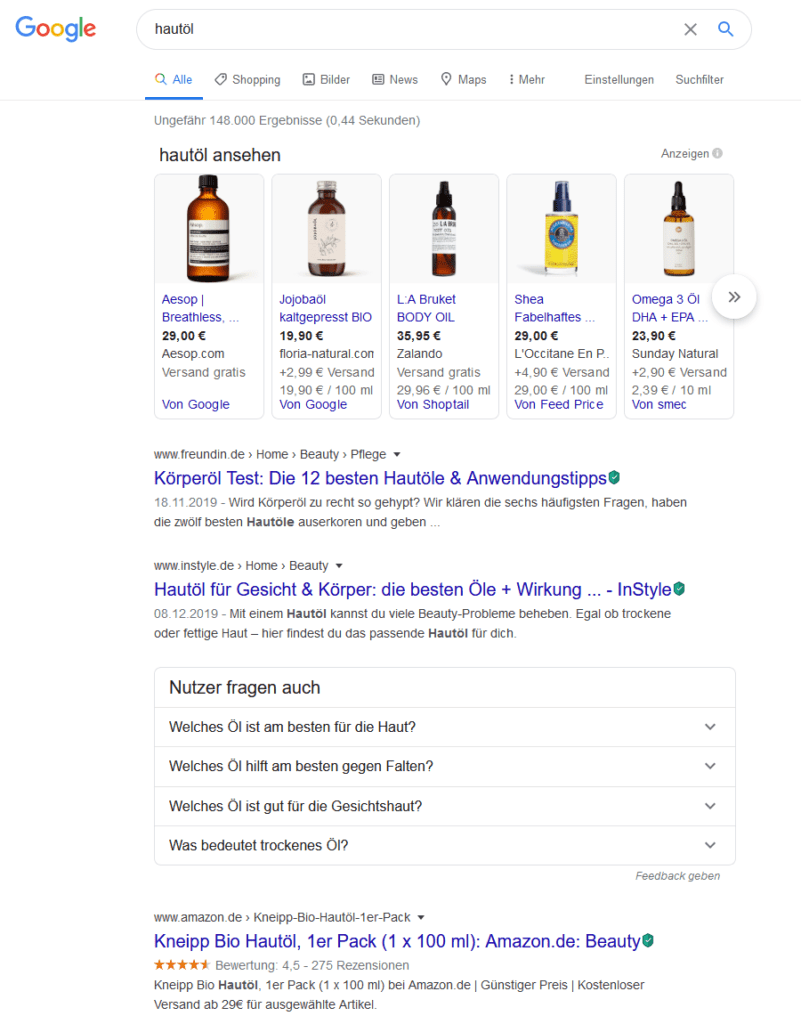This screenshot has width=801, height=1024.
Task: Click Feedback geben
Action: tap(678, 876)
